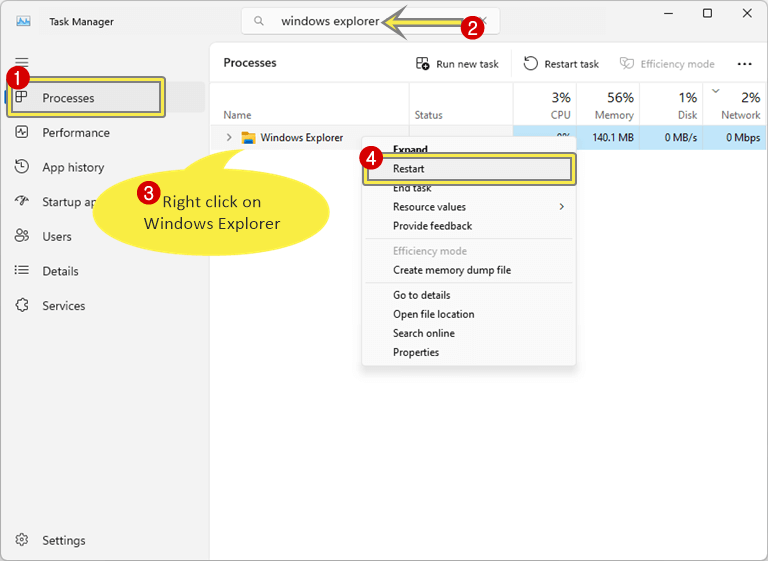This screenshot has width=768, height=561.
Task: Click the 0 Mbps network cell
Action: click(x=734, y=138)
